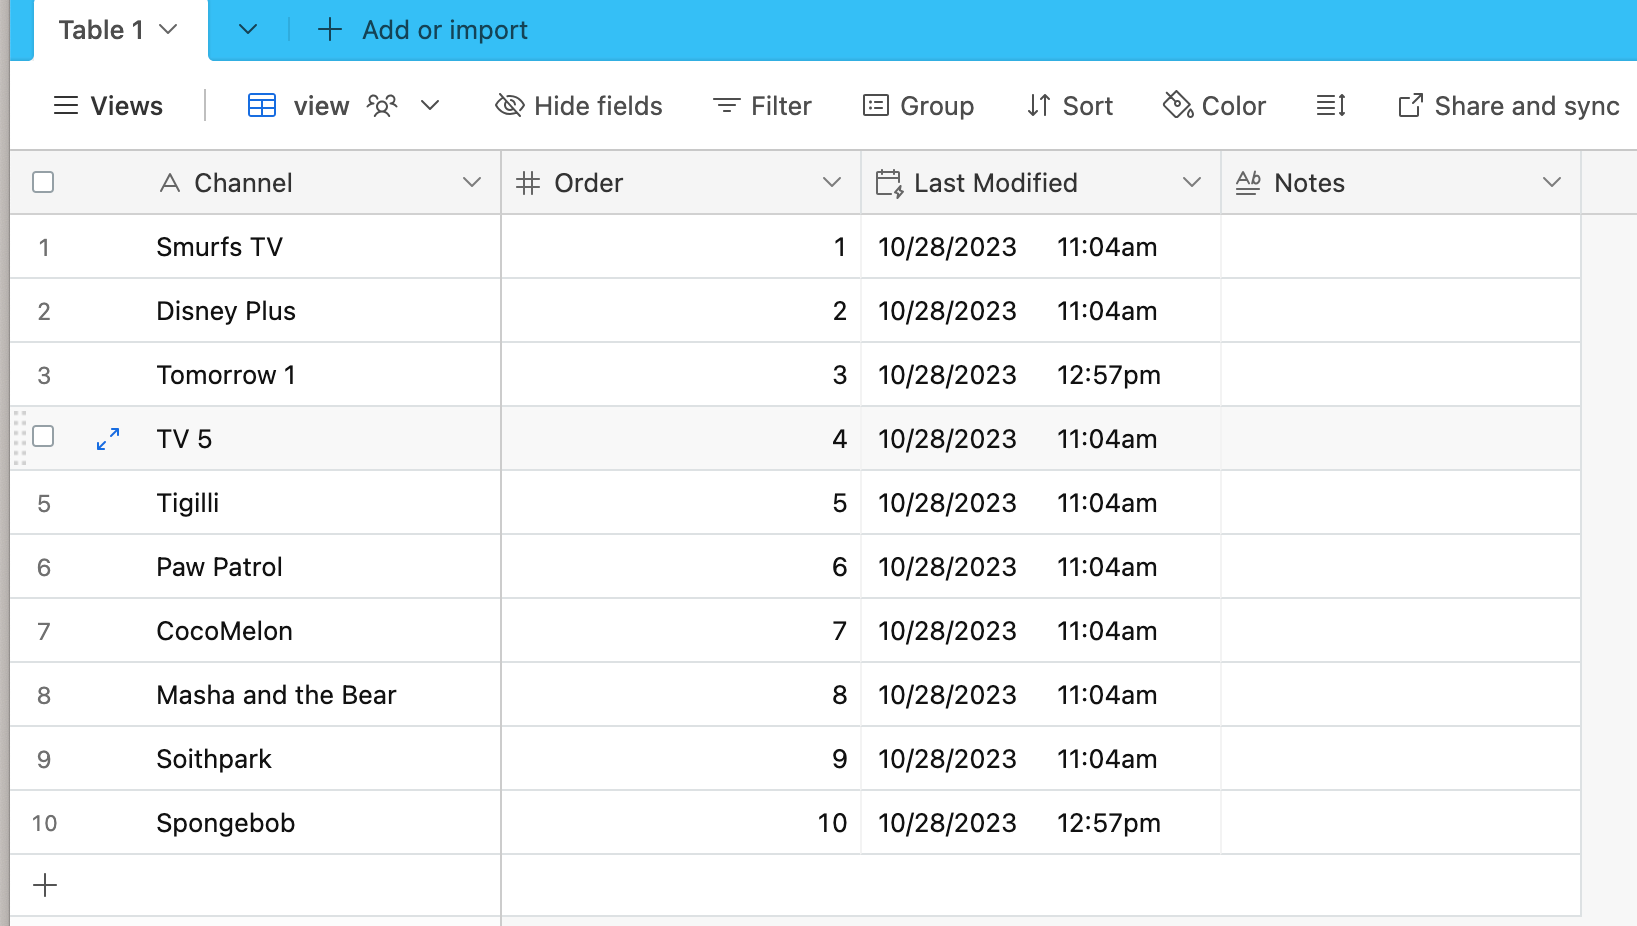1637x926 pixels.
Task: Open the Notes column dropdown
Action: click(x=1552, y=182)
